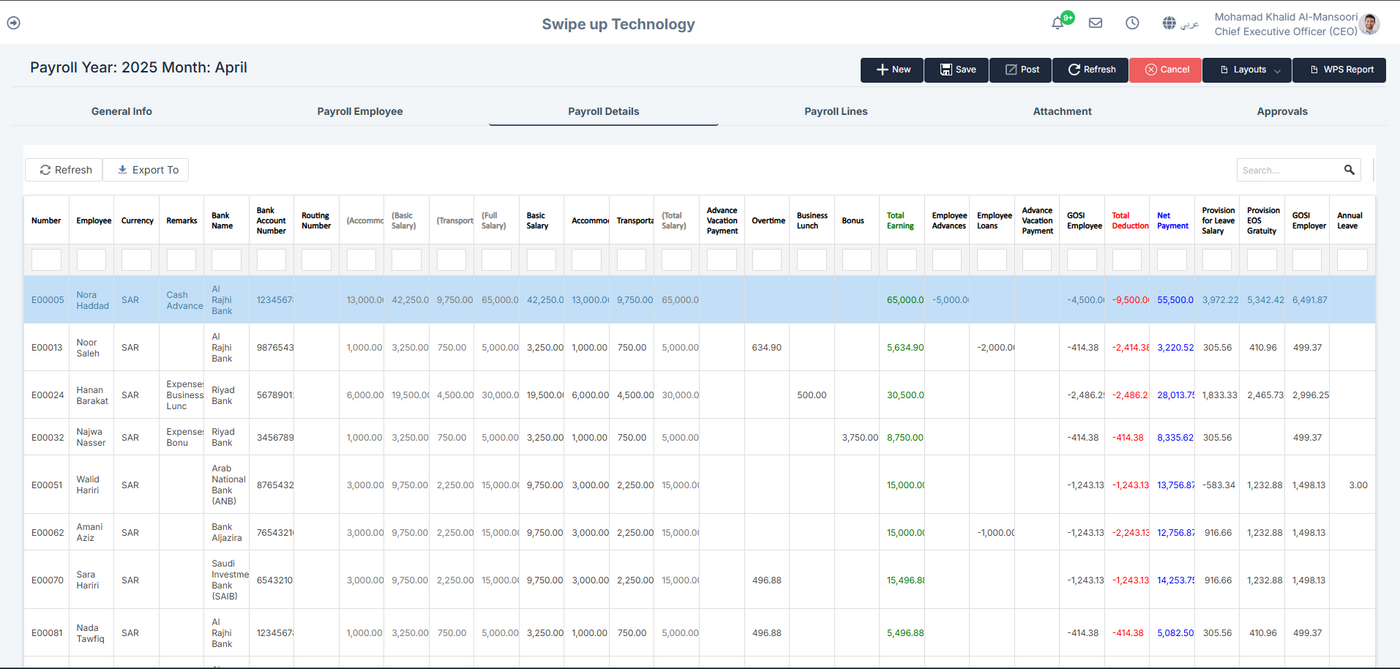The height and width of the screenshot is (669, 1400).
Task: Open the notifications bell
Action: (x=1058, y=23)
